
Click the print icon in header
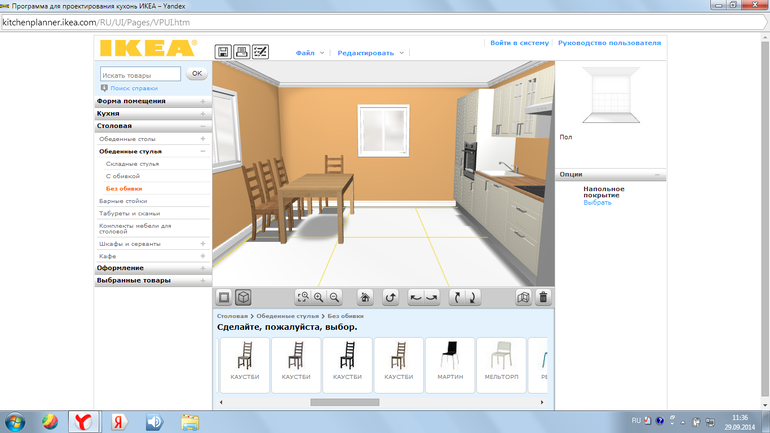coord(242,52)
